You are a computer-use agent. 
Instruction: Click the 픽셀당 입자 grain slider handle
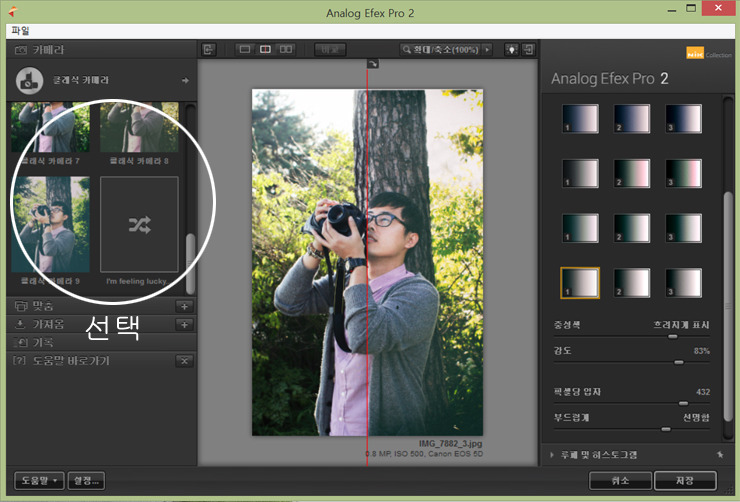pyautogui.click(x=683, y=403)
